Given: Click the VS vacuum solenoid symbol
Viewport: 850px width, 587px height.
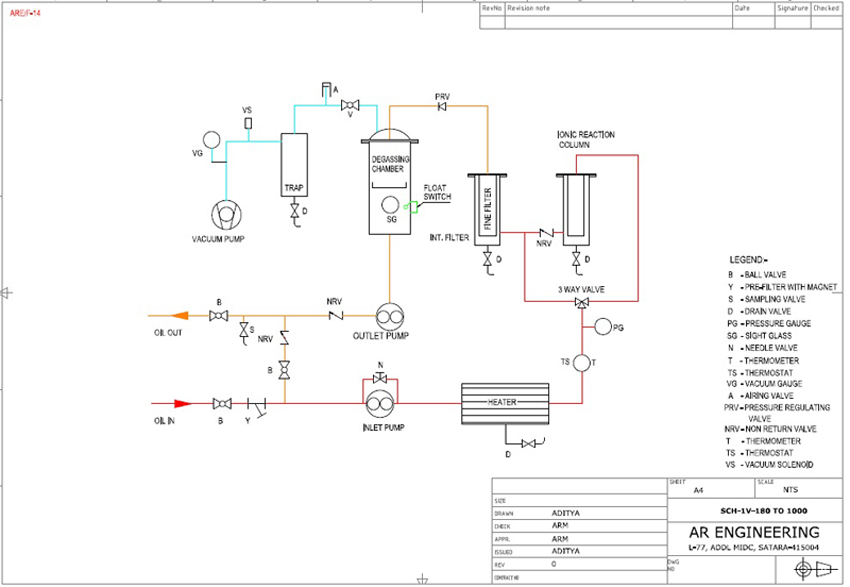Looking at the screenshot, I should (248, 123).
